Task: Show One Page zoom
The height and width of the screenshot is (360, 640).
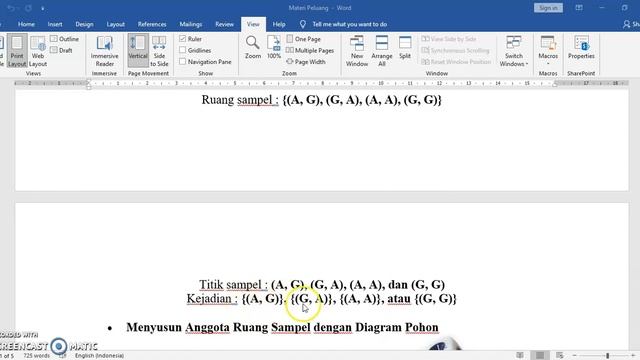Action: [304, 39]
